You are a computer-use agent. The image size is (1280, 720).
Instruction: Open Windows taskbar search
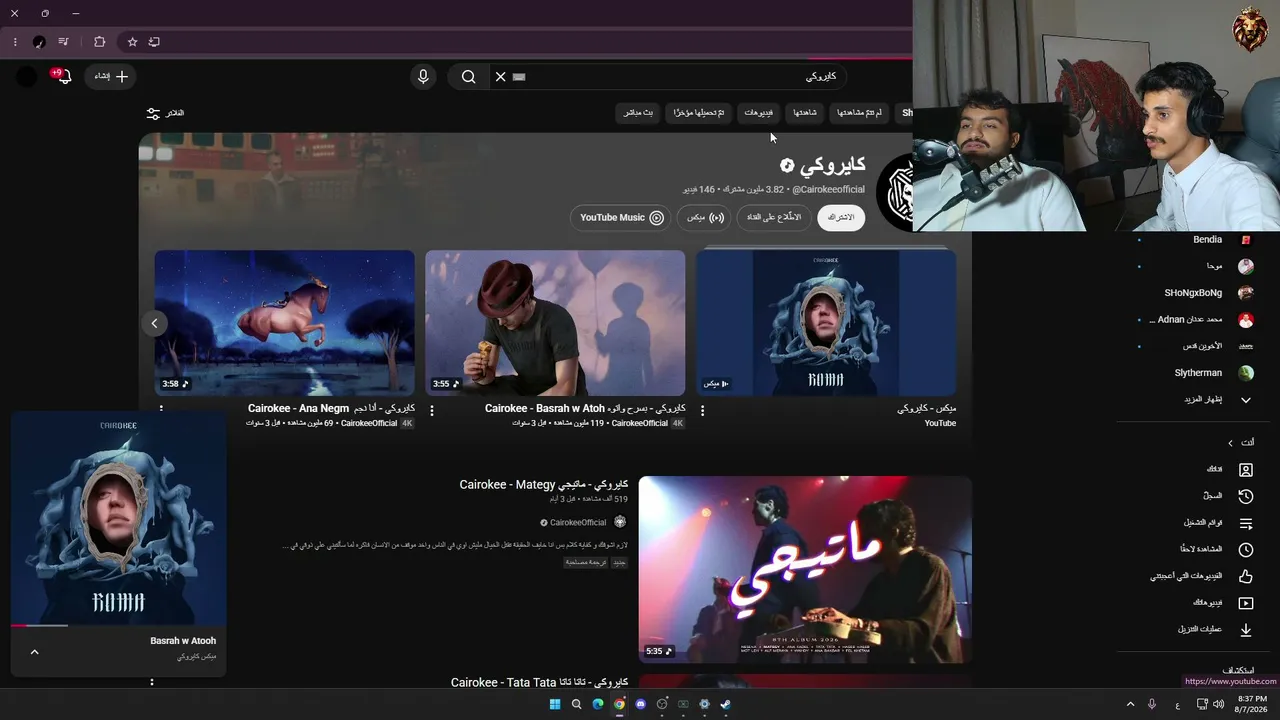577,704
